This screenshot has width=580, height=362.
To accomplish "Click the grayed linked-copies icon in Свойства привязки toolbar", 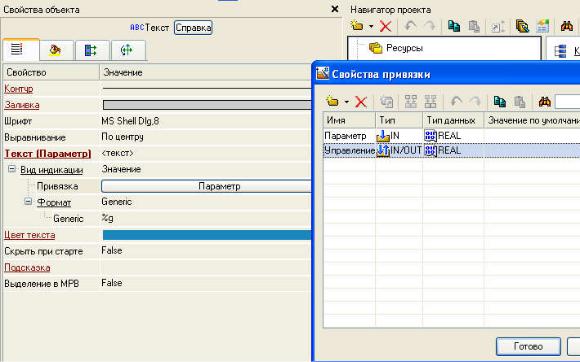I will point(387,102).
